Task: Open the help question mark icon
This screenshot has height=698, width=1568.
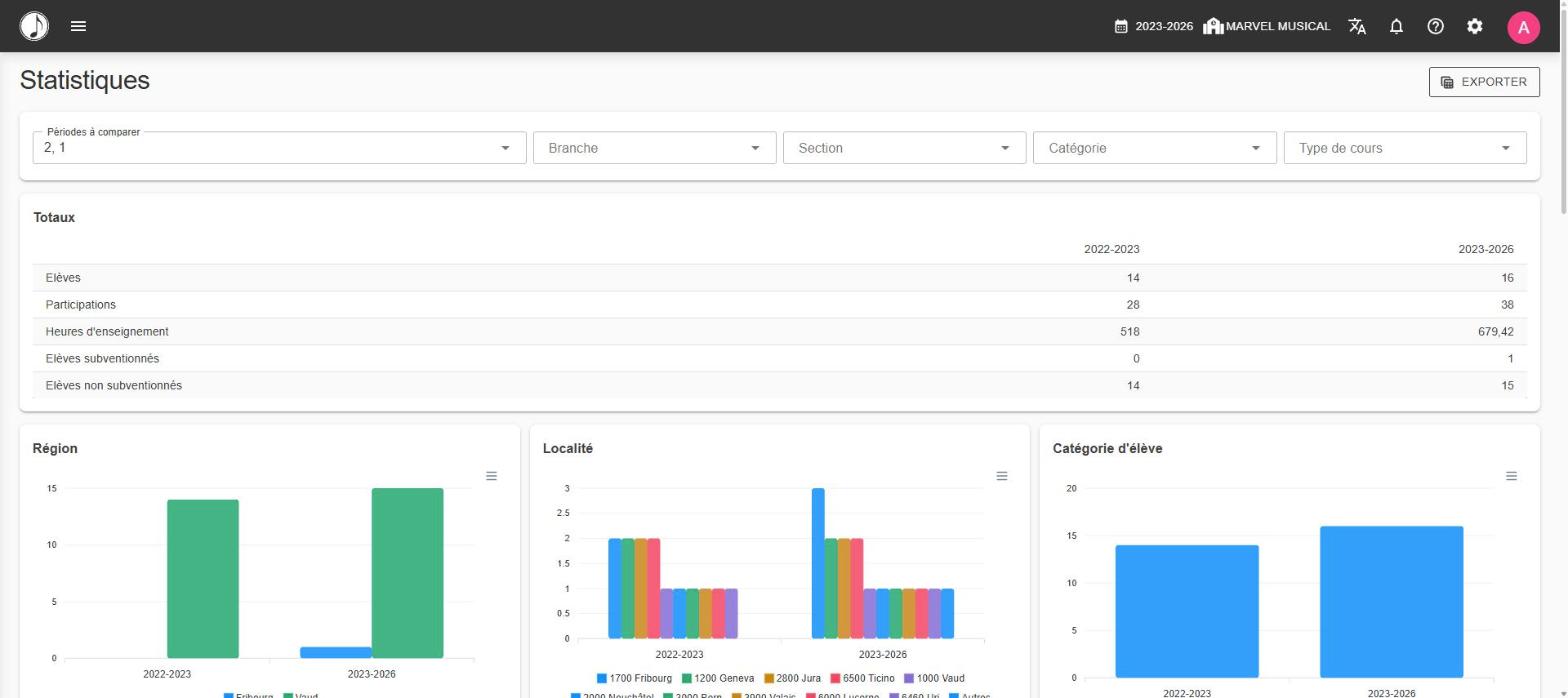Action: coord(1435,26)
